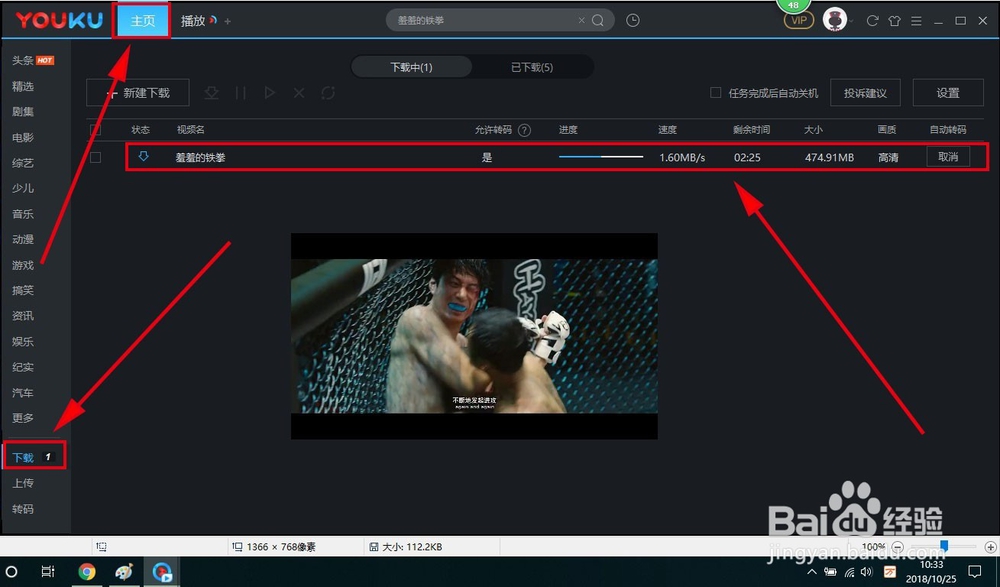
Task: Click the refresh icon in title bar
Action: pyautogui.click(x=872, y=20)
